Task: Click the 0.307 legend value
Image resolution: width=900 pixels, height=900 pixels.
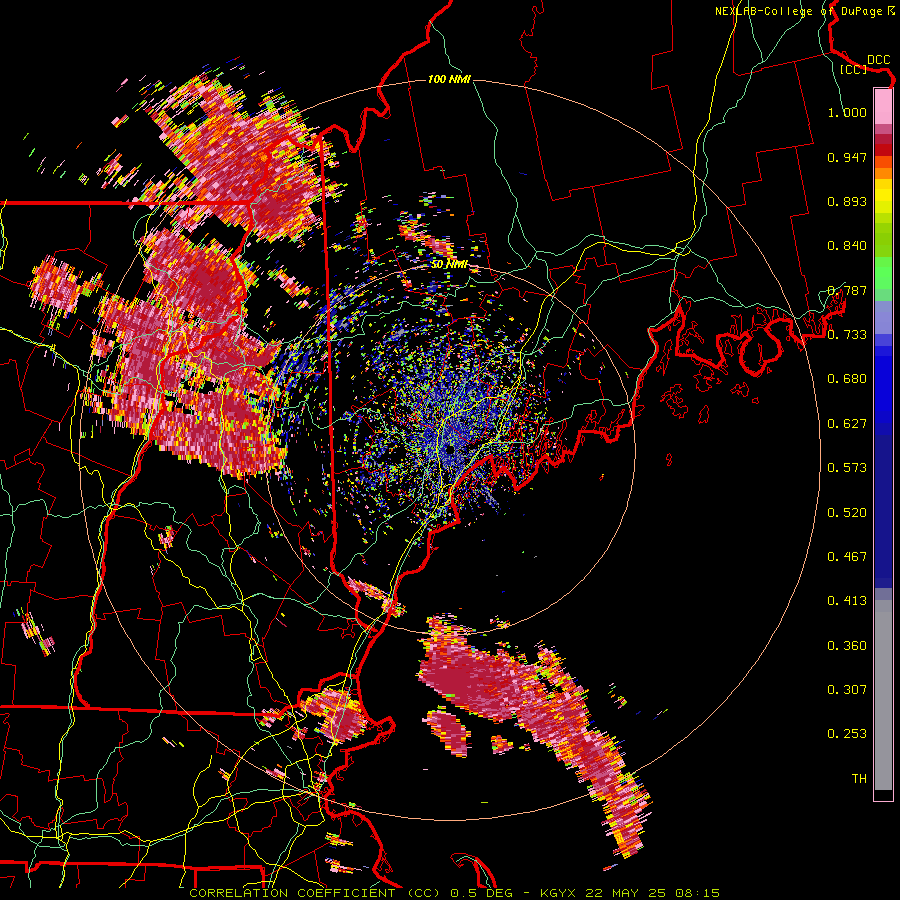Action: [847, 690]
